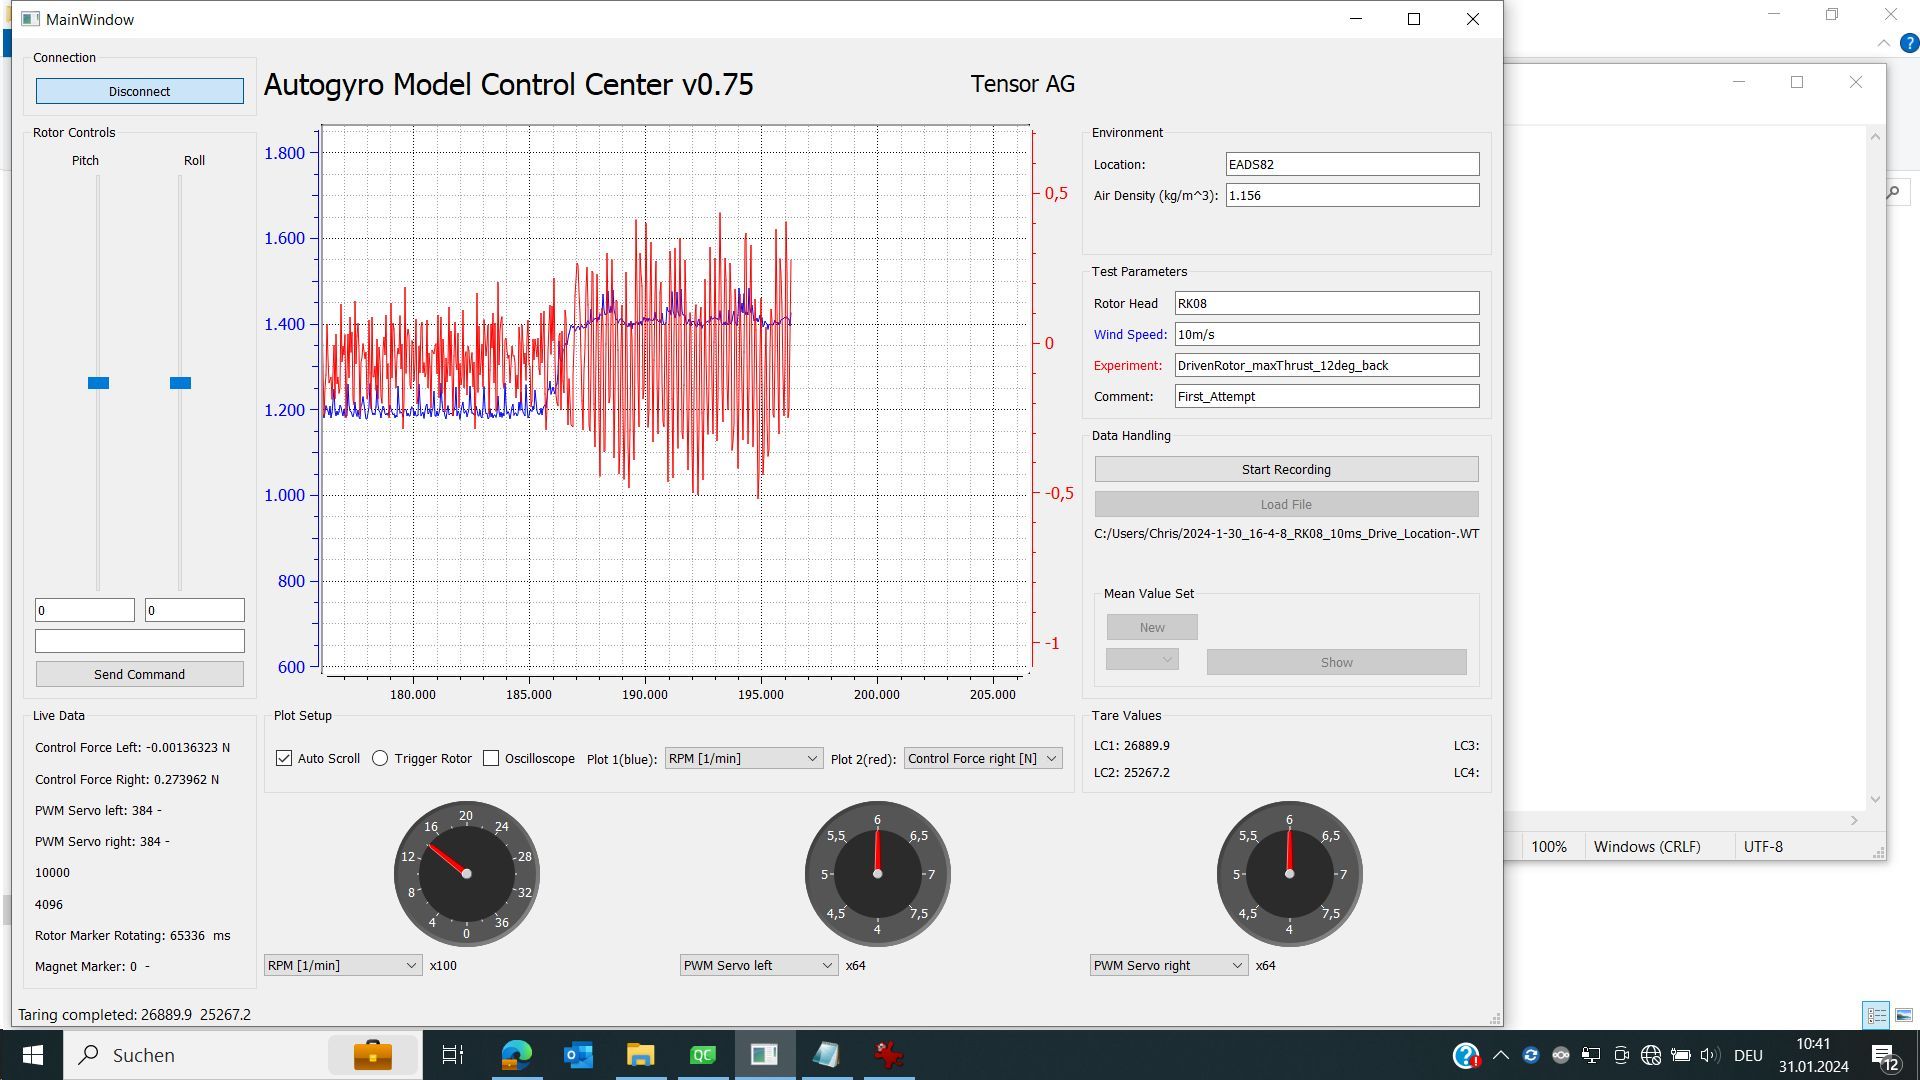Viewport: 1920px width, 1080px height.
Task: Open Task View in the taskbar
Action: pos(452,1055)
